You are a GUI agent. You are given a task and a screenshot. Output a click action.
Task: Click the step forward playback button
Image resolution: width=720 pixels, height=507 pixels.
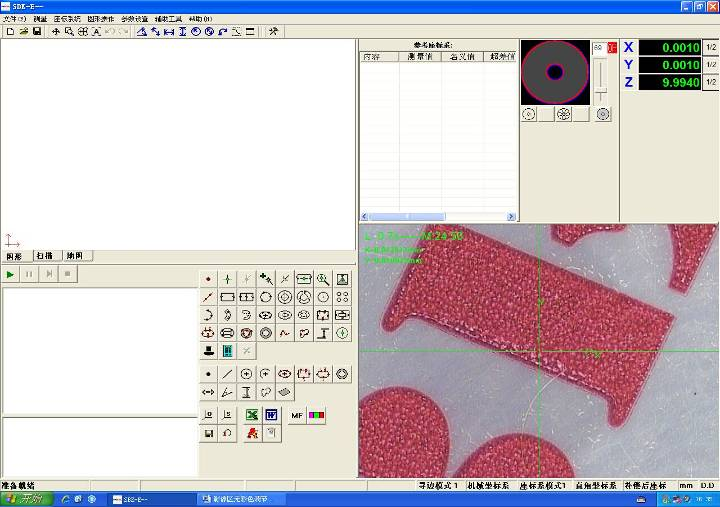49,274
